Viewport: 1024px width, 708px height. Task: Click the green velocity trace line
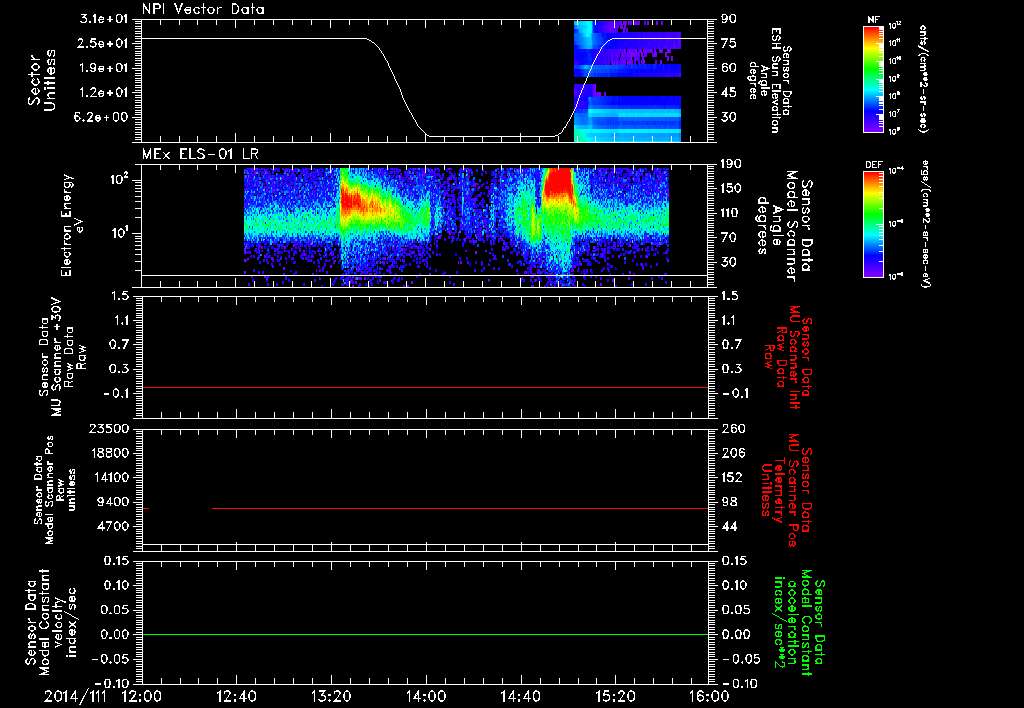(425, 634)
